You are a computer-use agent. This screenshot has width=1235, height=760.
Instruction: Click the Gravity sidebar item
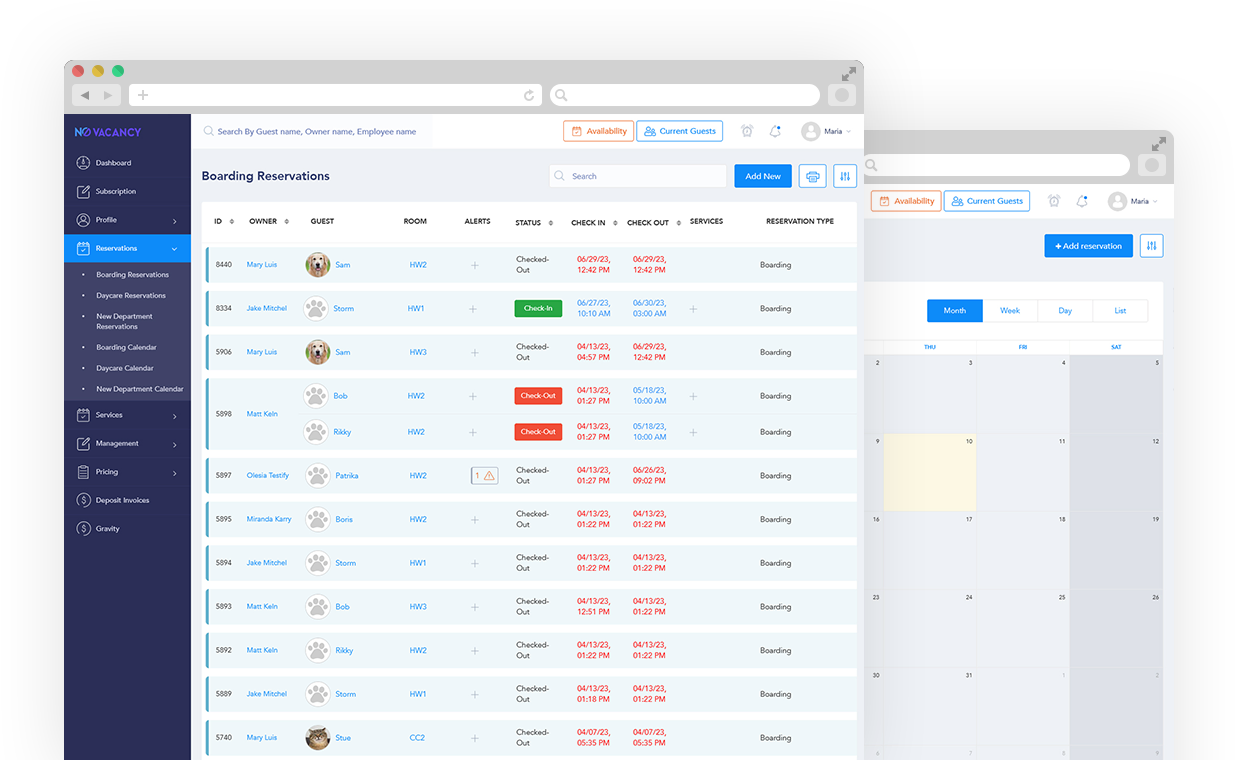107,528
